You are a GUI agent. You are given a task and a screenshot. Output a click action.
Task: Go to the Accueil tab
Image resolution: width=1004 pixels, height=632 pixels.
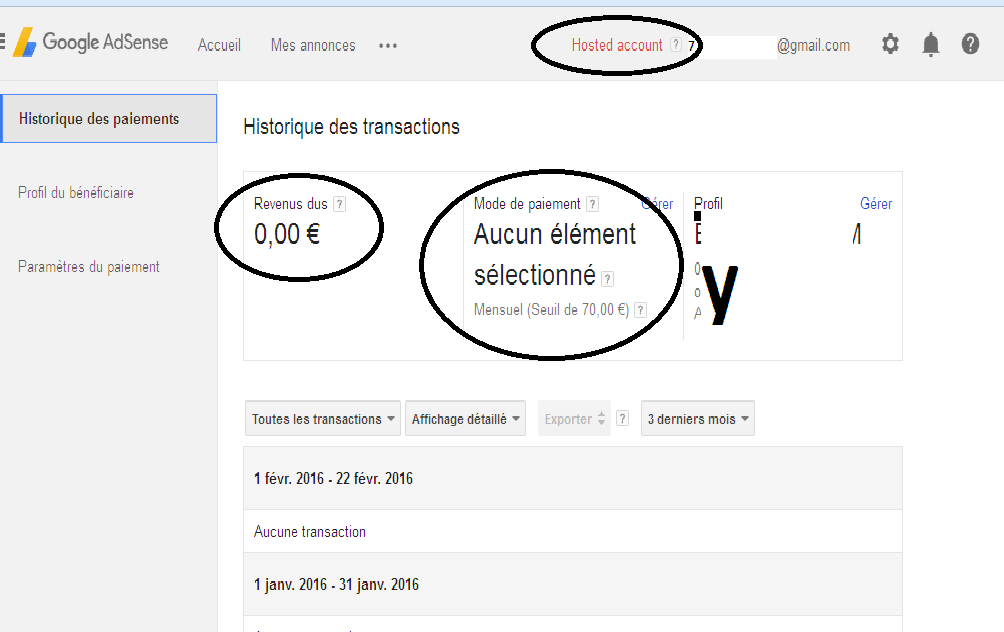219,45
